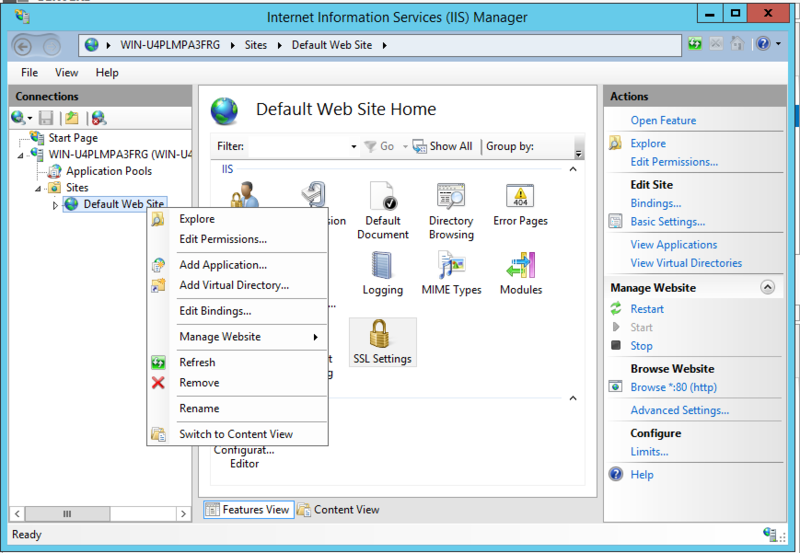Open the SSL Settings feature icon
Screen dimensions: 800x553
point(379,334)
